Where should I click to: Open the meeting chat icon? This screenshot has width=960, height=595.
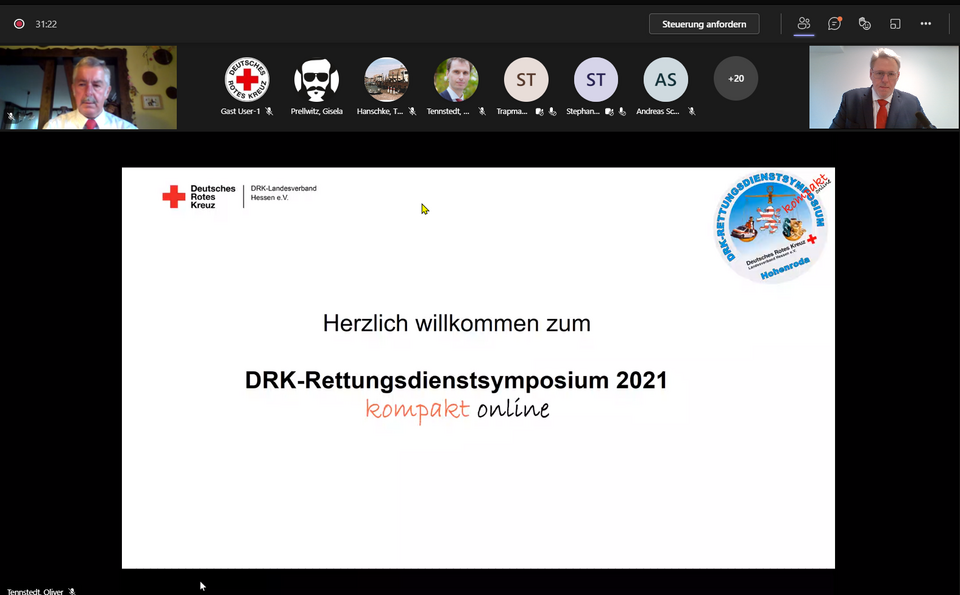click(x=834, y=24)
